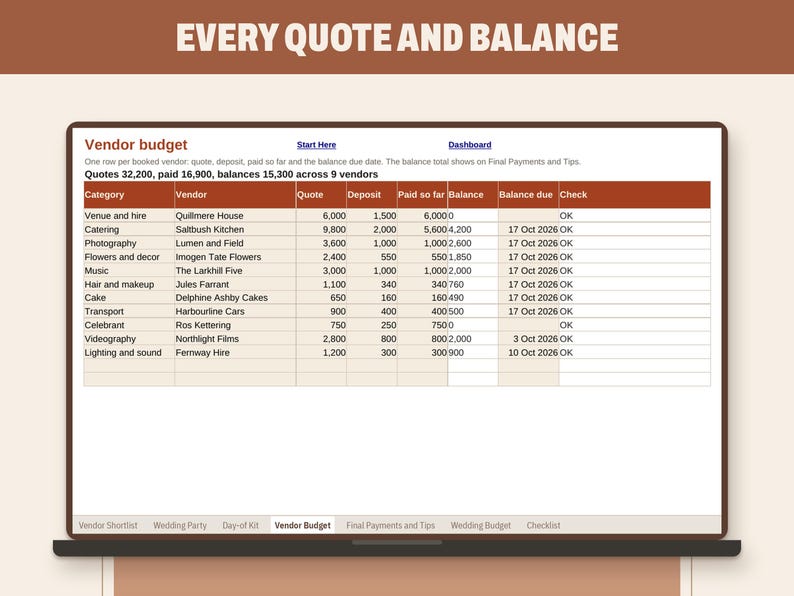Select the 900 Fernway Hire balance
Image resolution: width=794 pixels, height=596 pixels.
(473, 352)
